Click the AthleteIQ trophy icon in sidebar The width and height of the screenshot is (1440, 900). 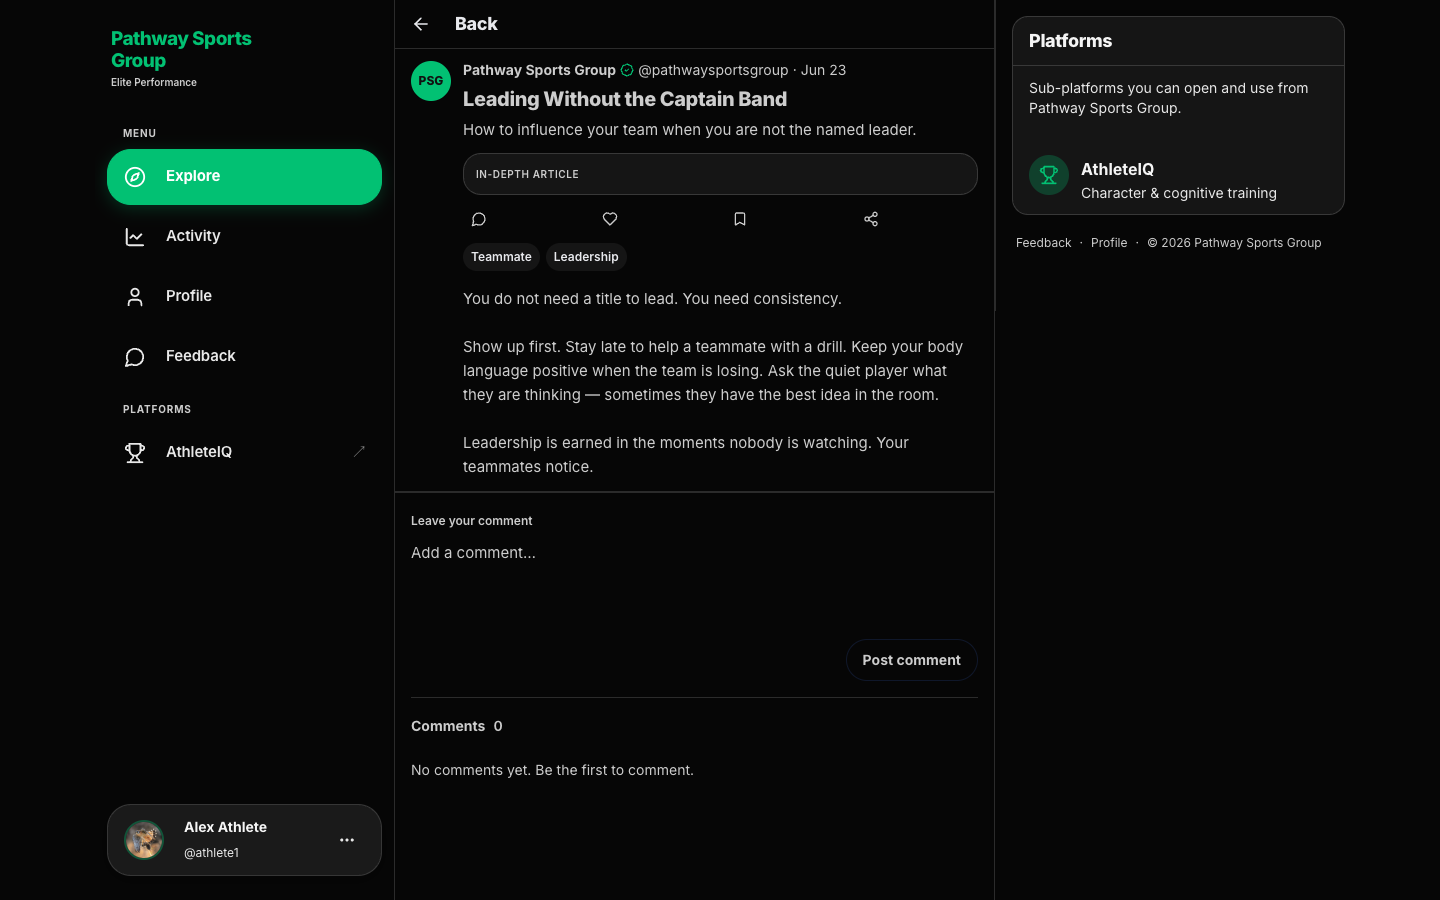coord(135,453)
